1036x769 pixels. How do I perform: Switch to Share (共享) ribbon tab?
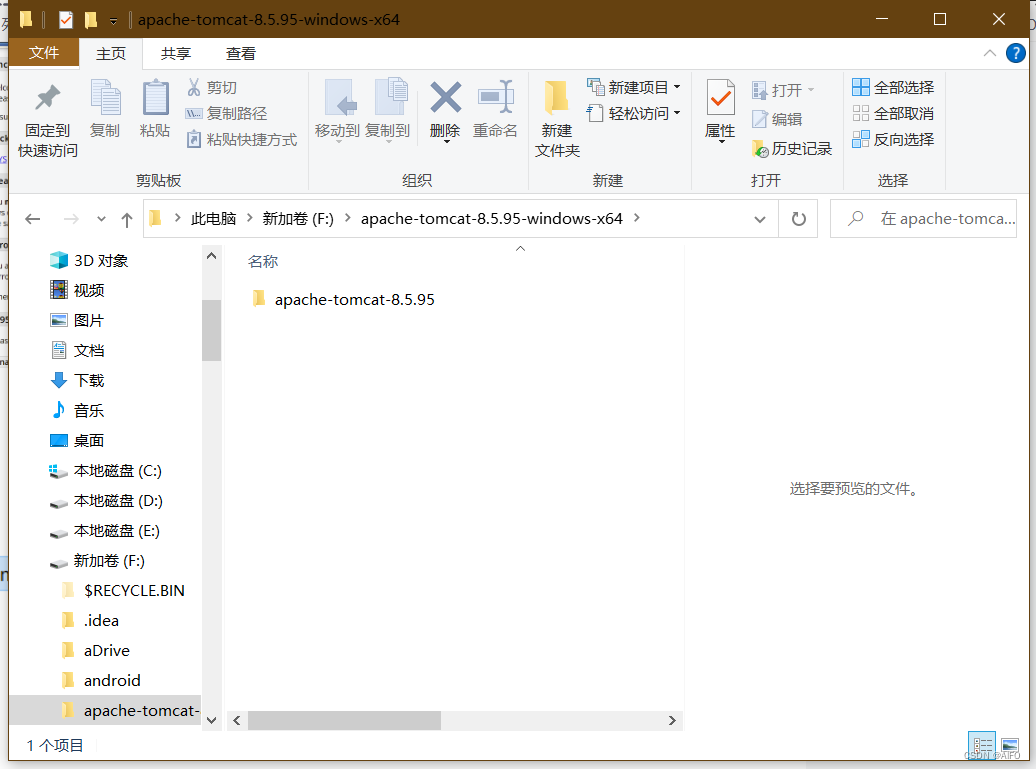[x=176, y=54]
